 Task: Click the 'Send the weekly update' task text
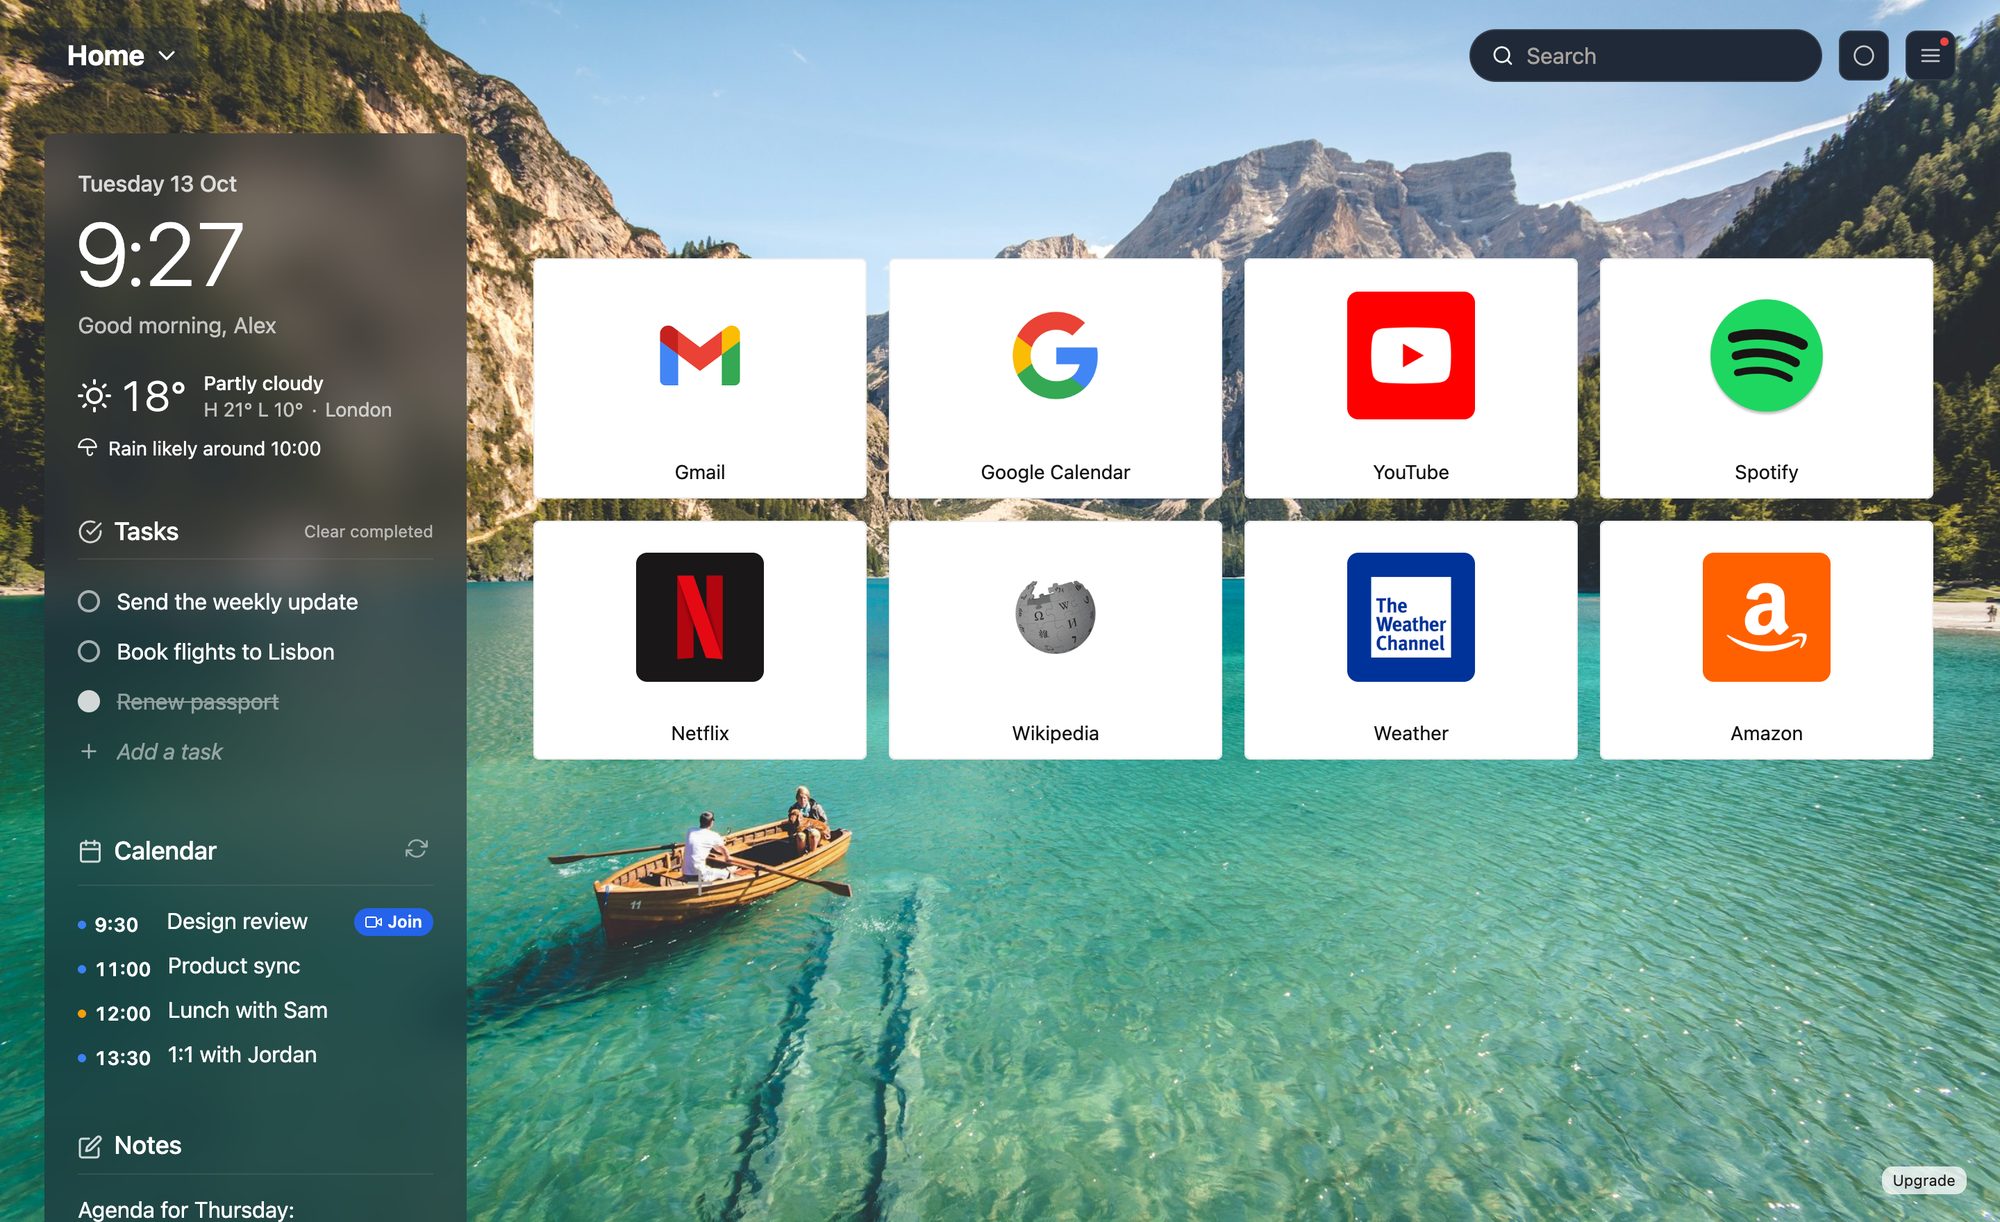point(237,601)
